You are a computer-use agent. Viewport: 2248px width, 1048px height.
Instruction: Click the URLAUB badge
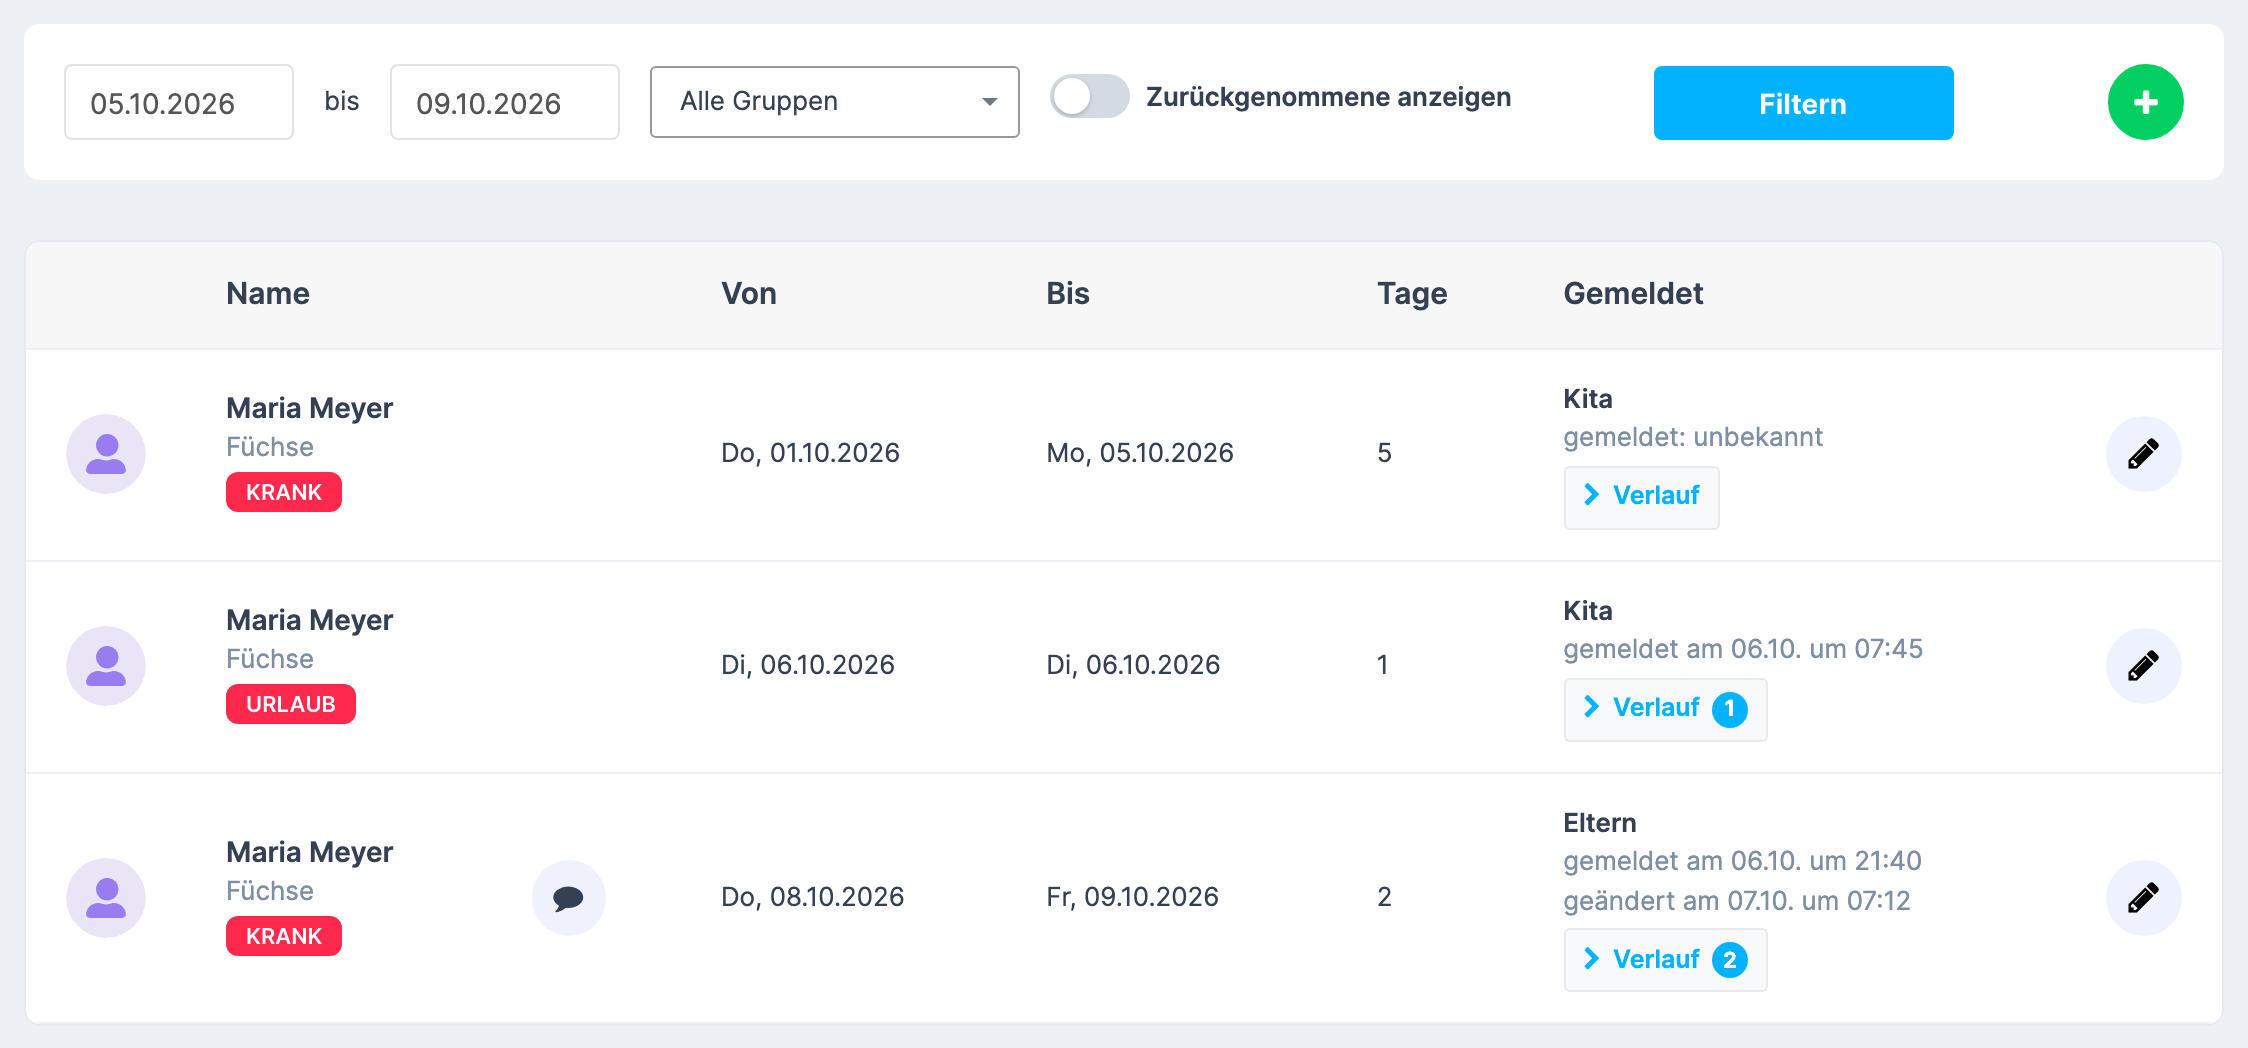(291, 704)
